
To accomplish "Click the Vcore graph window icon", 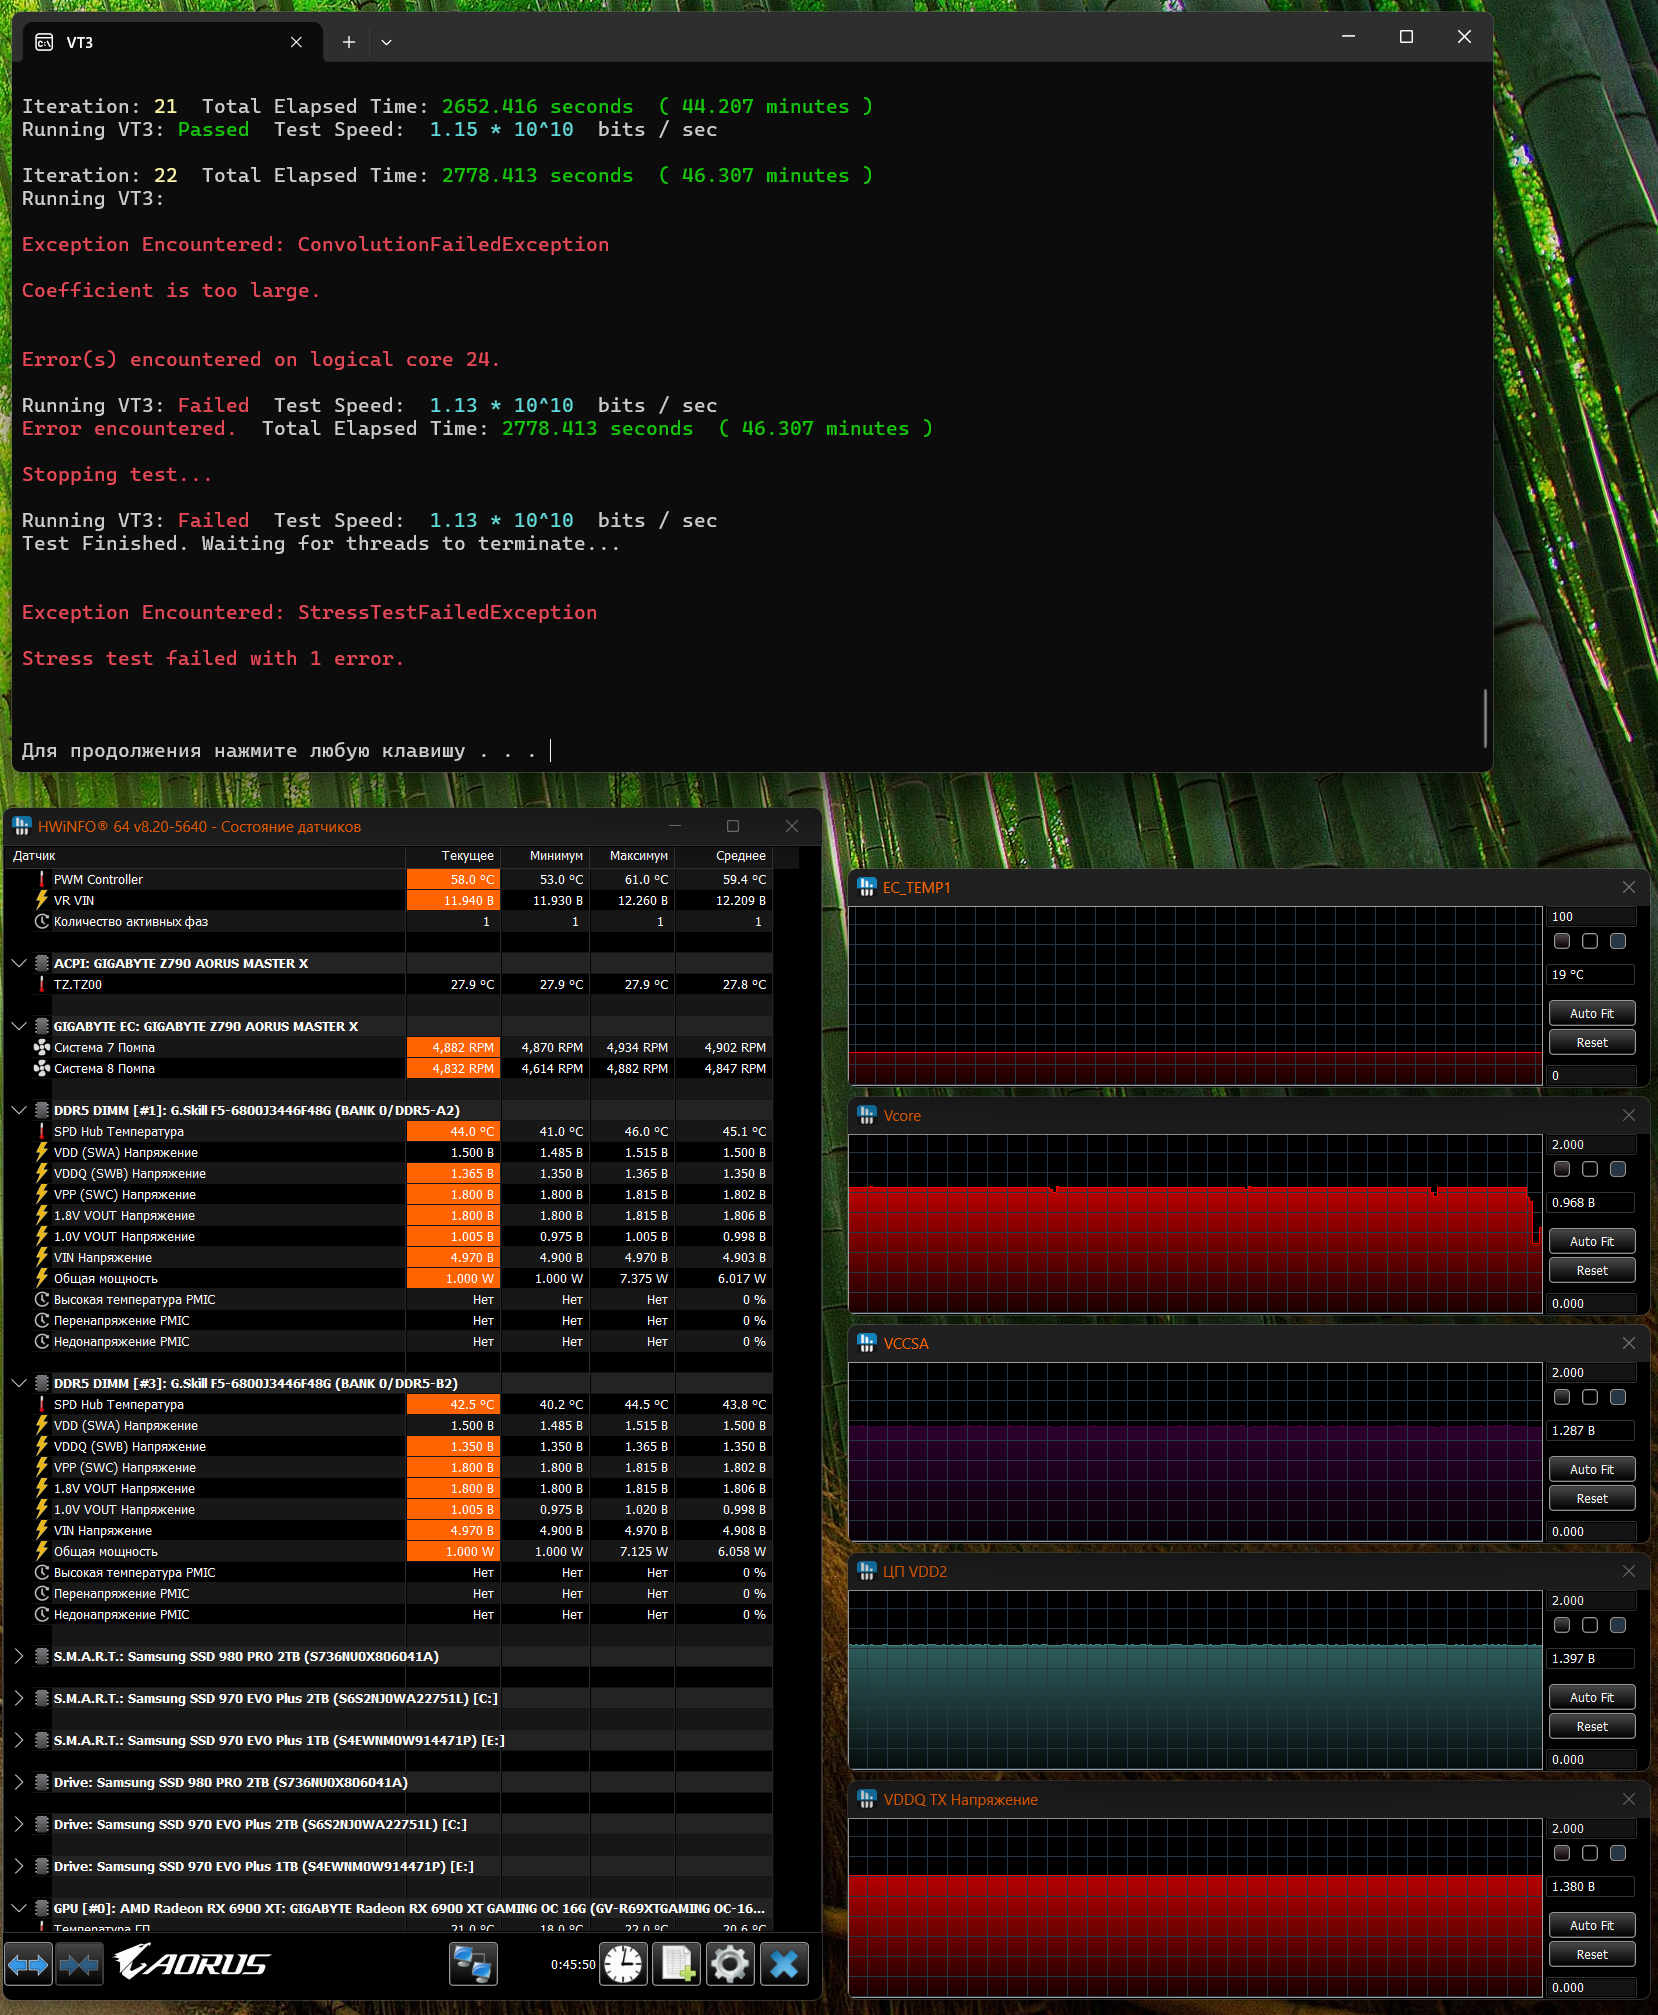I will point(867,1115).
